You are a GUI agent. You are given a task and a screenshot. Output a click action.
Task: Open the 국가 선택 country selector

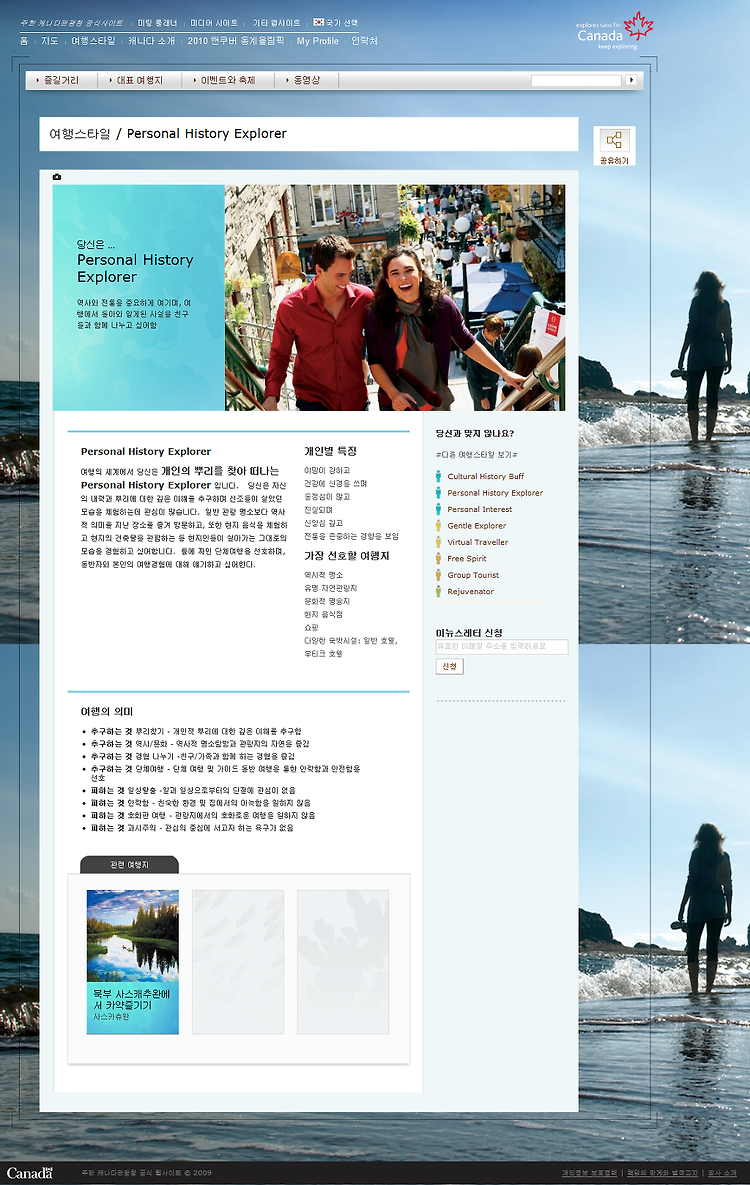click(342, 23)
